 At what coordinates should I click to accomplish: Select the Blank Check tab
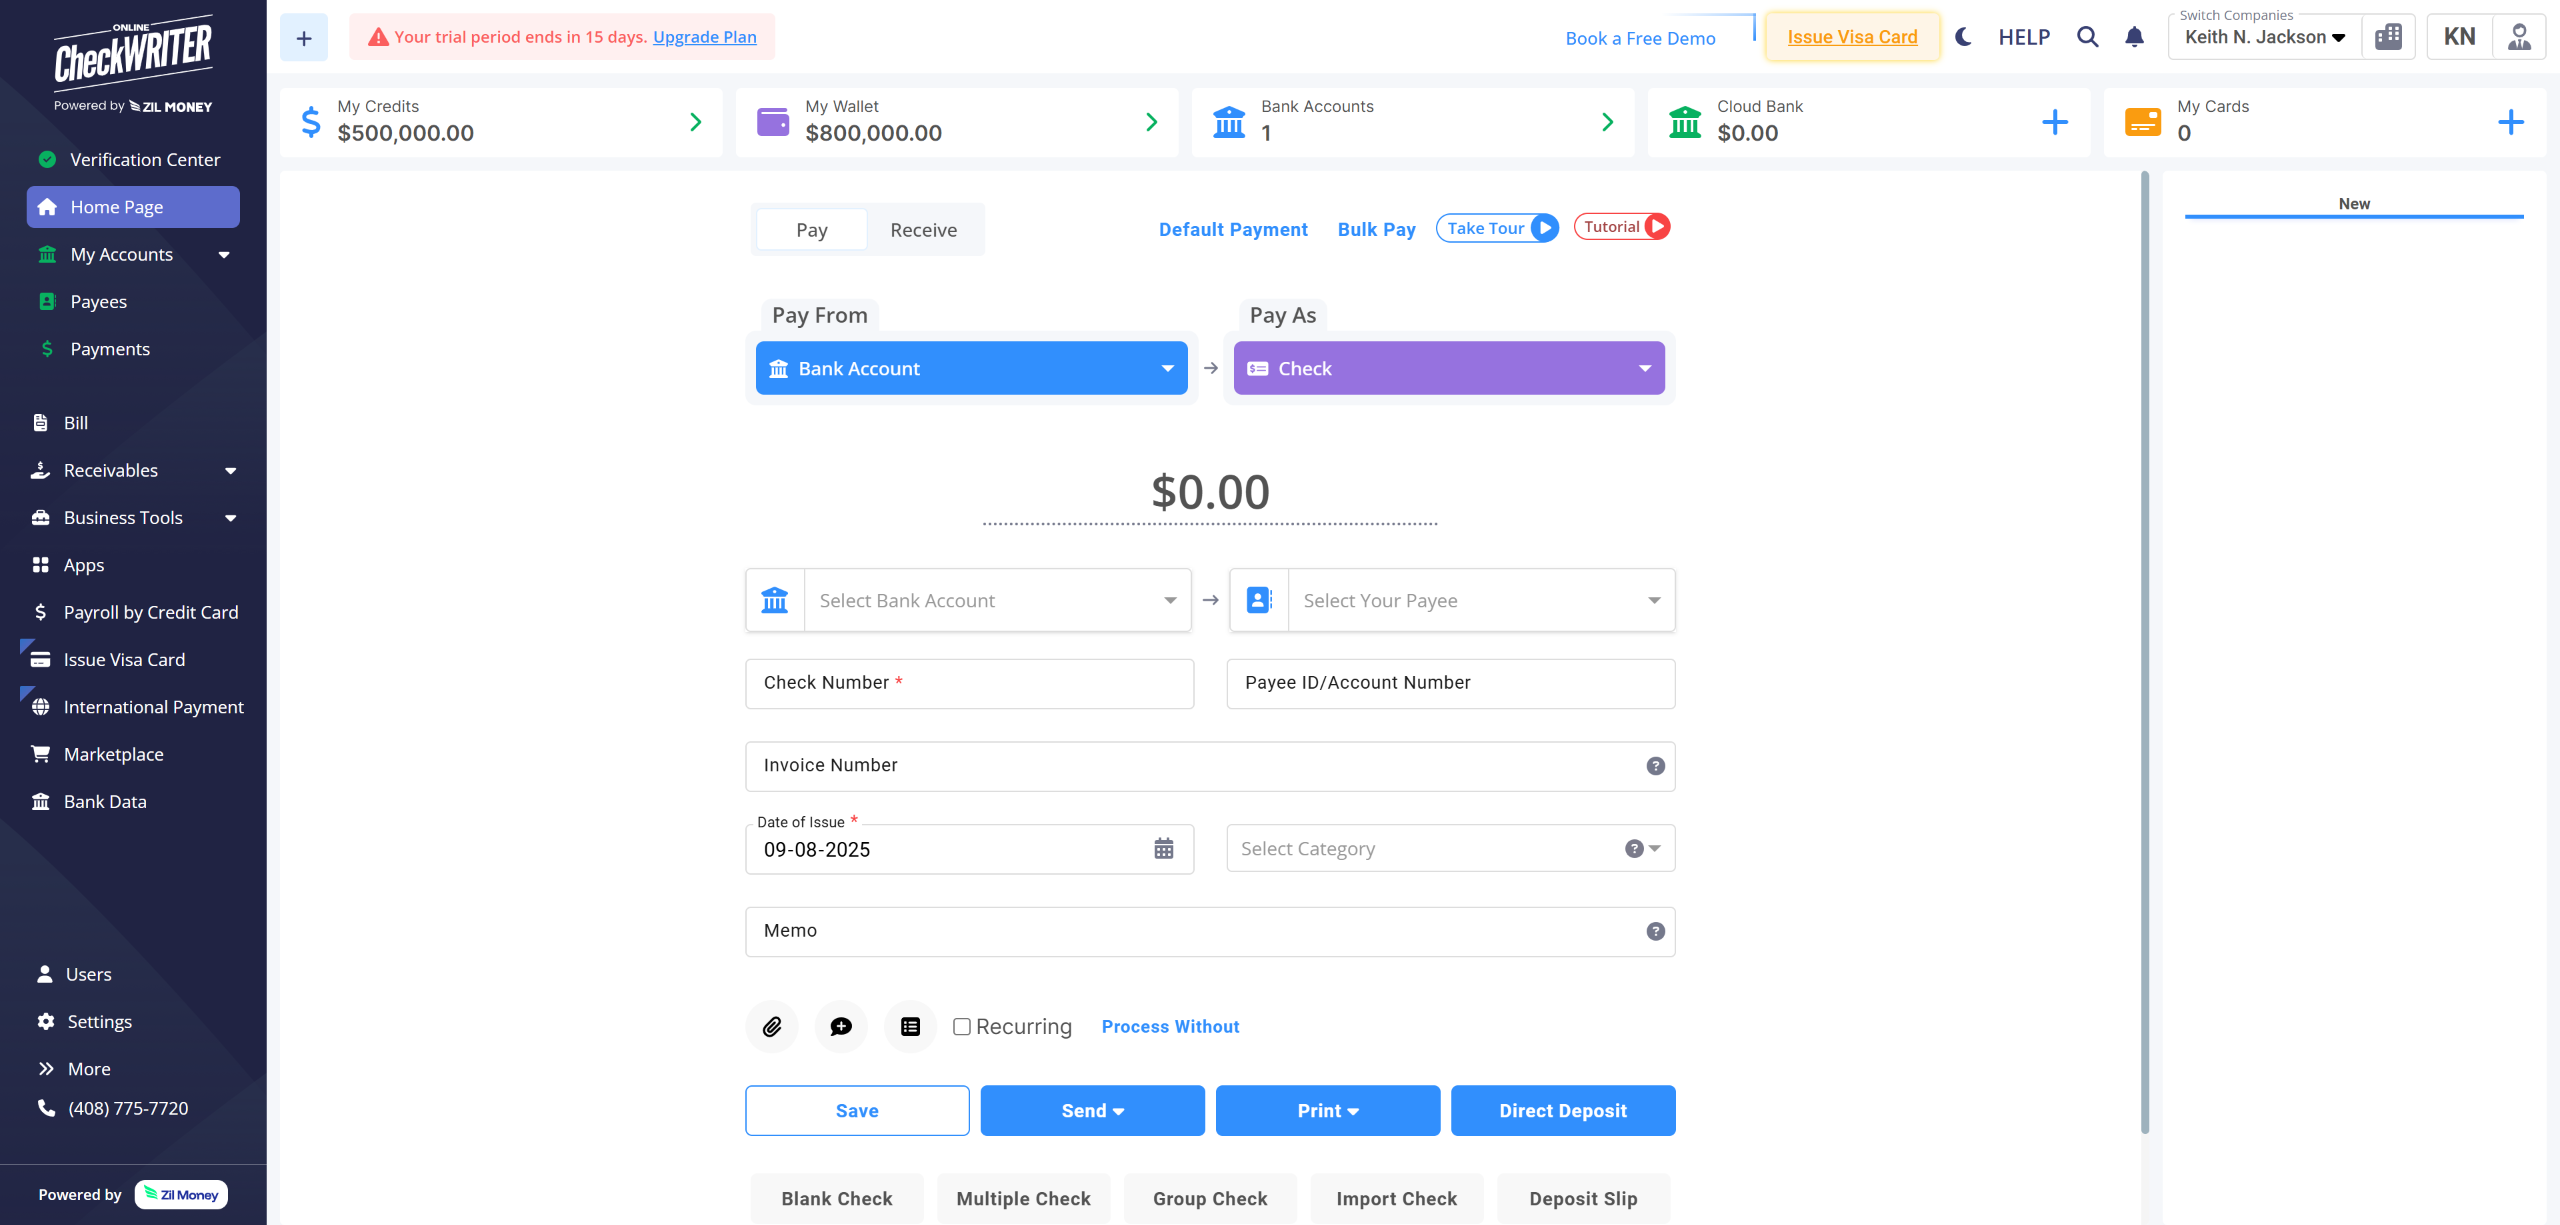click(836, 1198)
